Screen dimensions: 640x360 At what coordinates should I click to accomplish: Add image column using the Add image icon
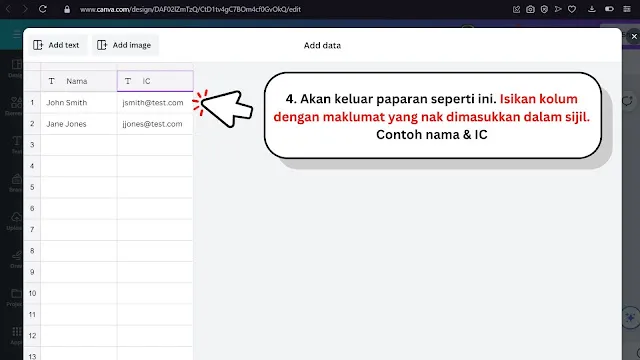(102, 45)
